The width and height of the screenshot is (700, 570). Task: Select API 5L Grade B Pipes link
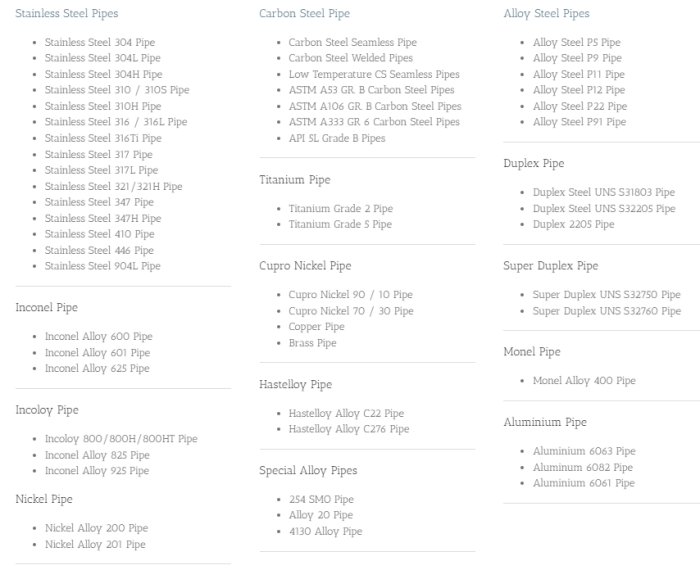(x=336, y=138)
